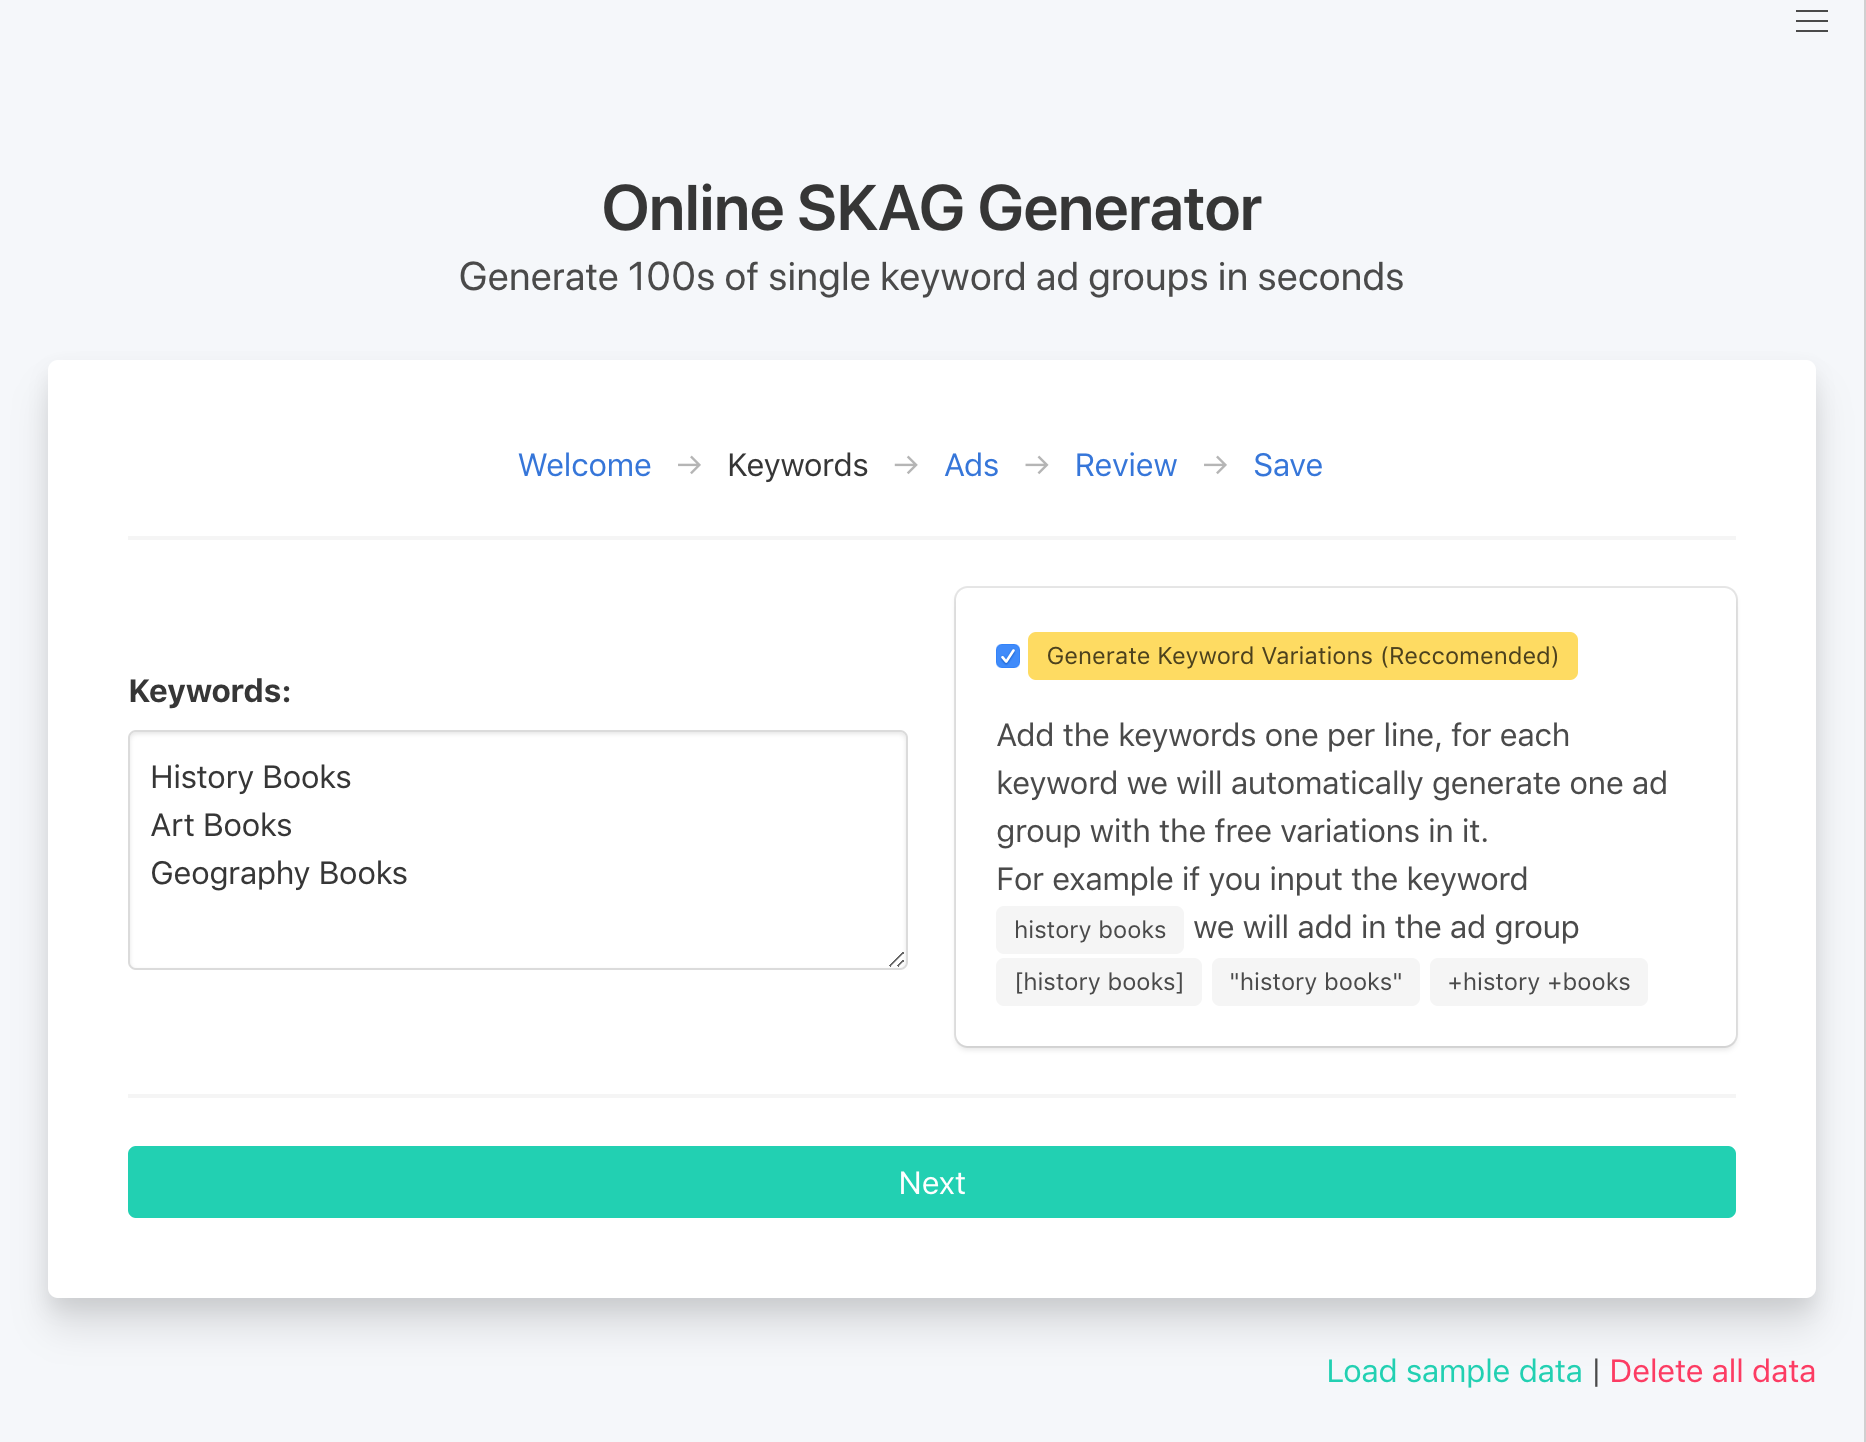Open the hamburger menu
Screen dimensions: 1866x1442
tap(1811, 21)
